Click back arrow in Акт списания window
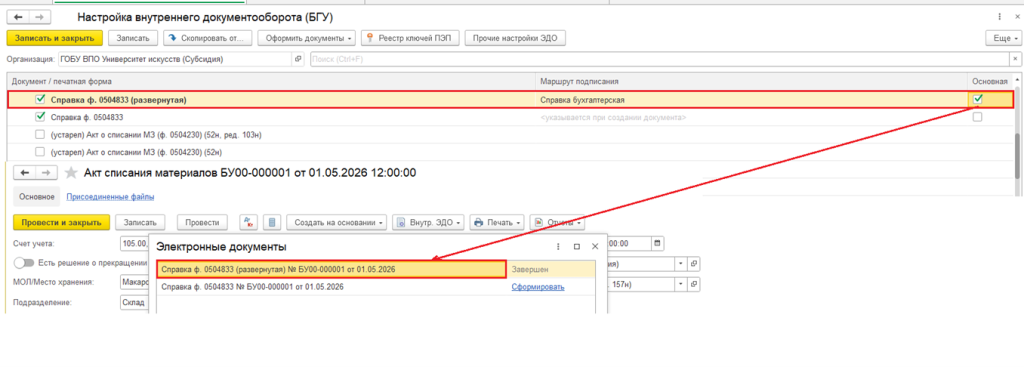The width and height of the screenshot is (1024, 367). [x=24, y=172]
